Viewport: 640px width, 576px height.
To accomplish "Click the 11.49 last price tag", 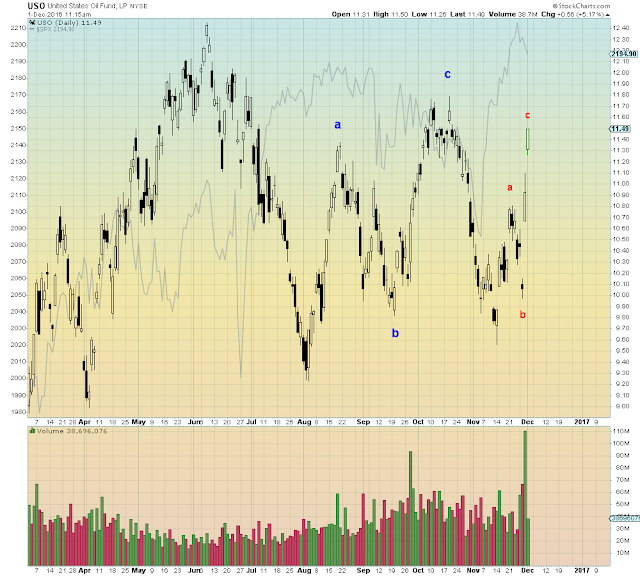I will click(x=620, y=129).
